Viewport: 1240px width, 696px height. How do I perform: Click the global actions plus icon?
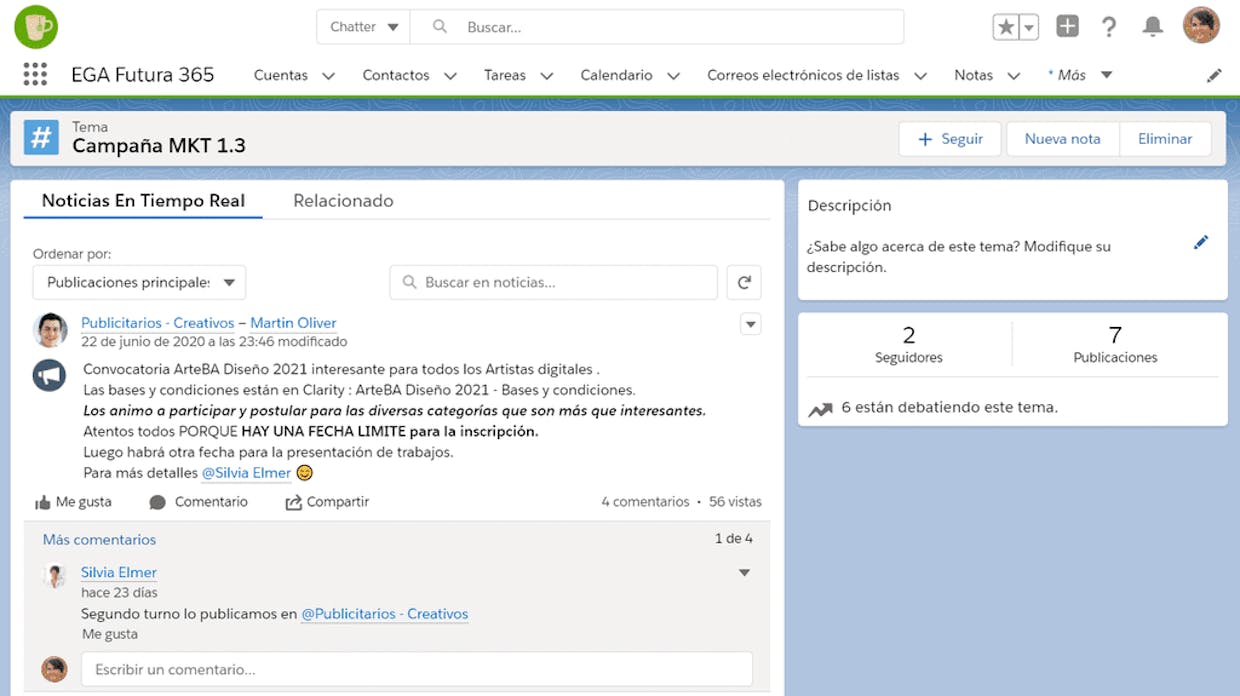(x=1067, y=27)
